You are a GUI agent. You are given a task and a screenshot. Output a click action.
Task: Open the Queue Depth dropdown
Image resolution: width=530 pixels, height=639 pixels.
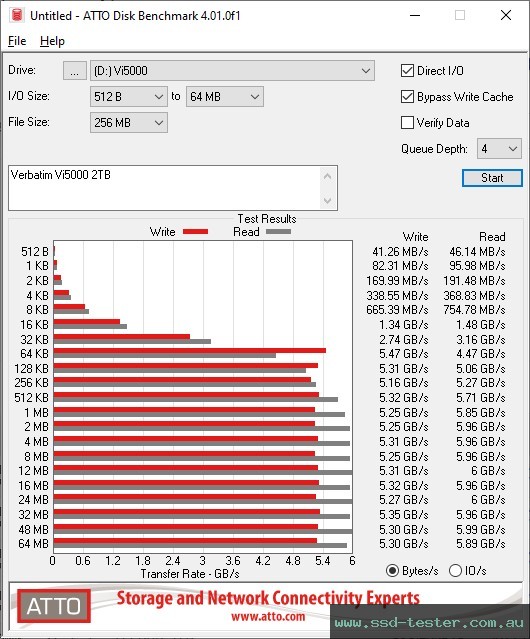[x=499, y=149]
